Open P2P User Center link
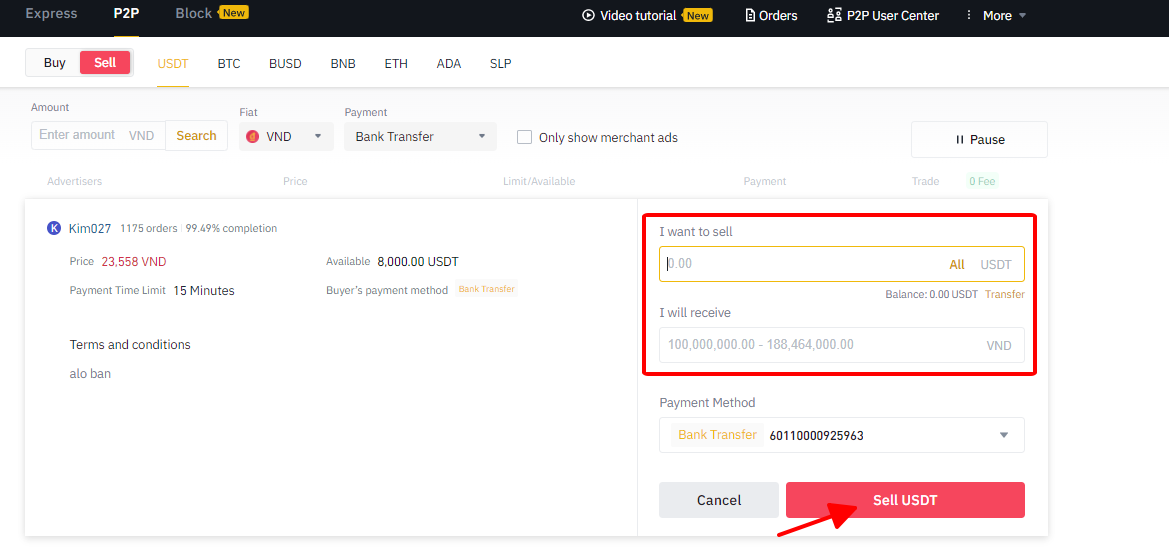Screen dimensions: 1169x547 tap(893, 16)
